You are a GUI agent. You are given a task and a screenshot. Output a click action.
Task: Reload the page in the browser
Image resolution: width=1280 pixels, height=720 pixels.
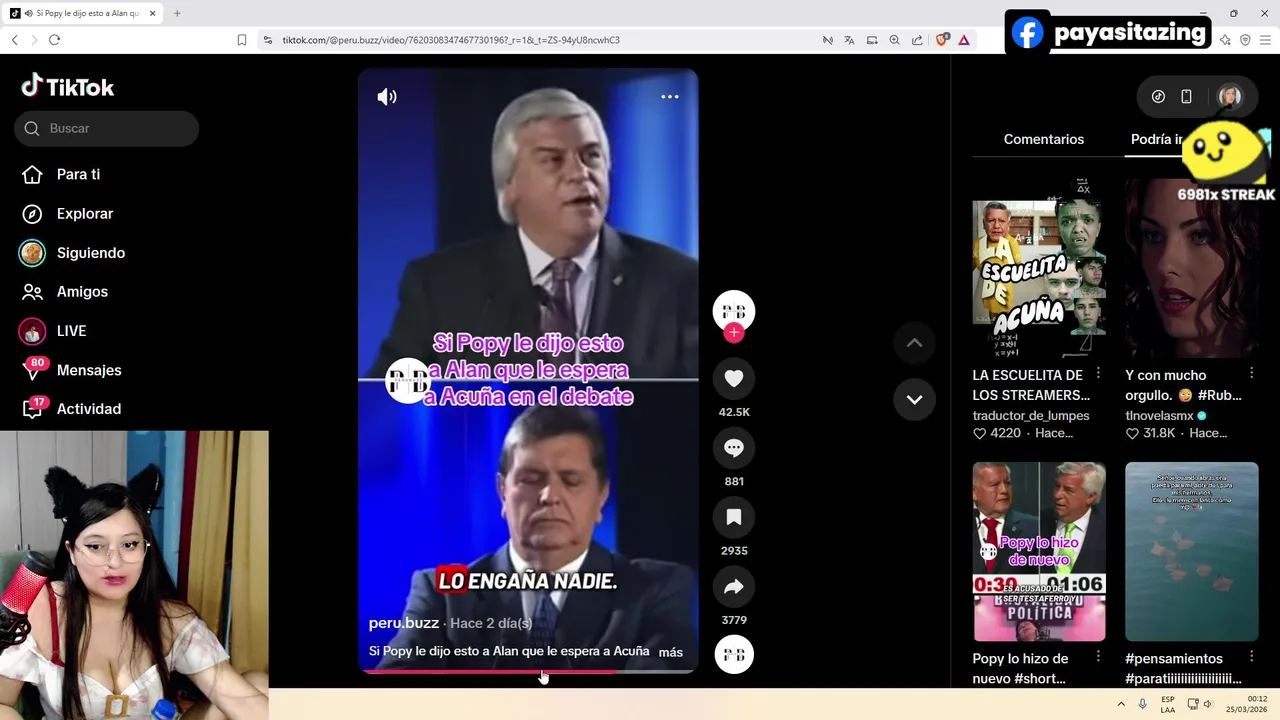54,40
